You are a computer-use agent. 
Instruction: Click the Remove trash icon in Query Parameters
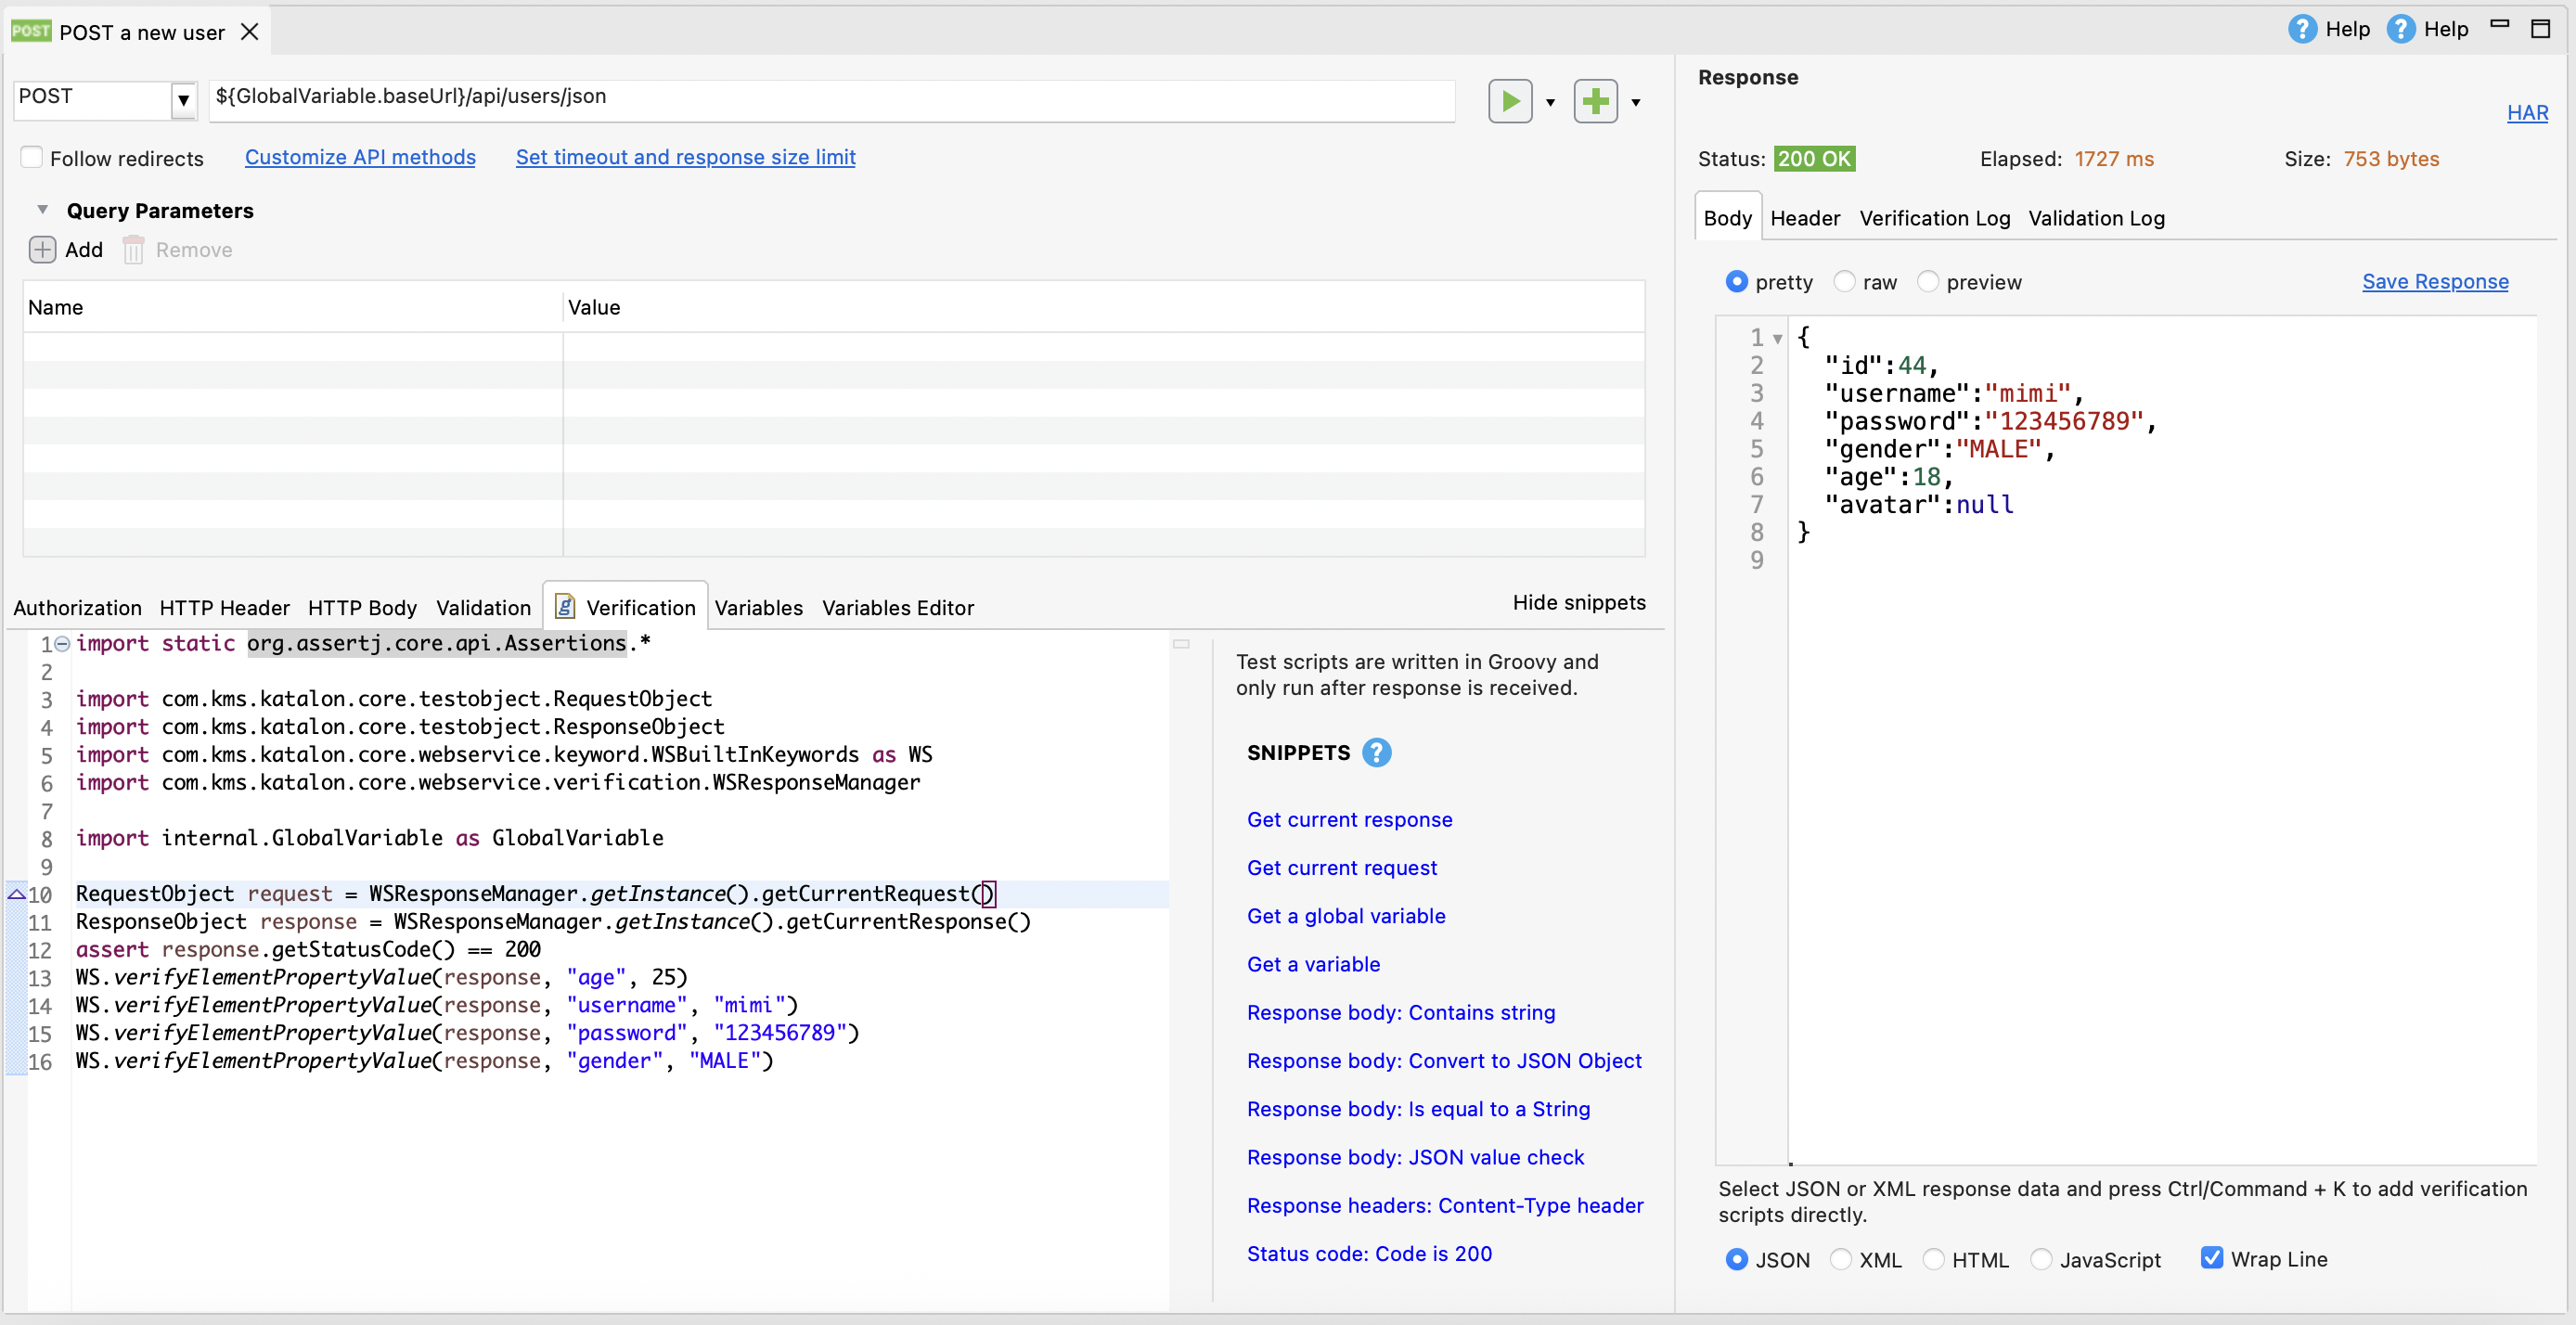133,250
